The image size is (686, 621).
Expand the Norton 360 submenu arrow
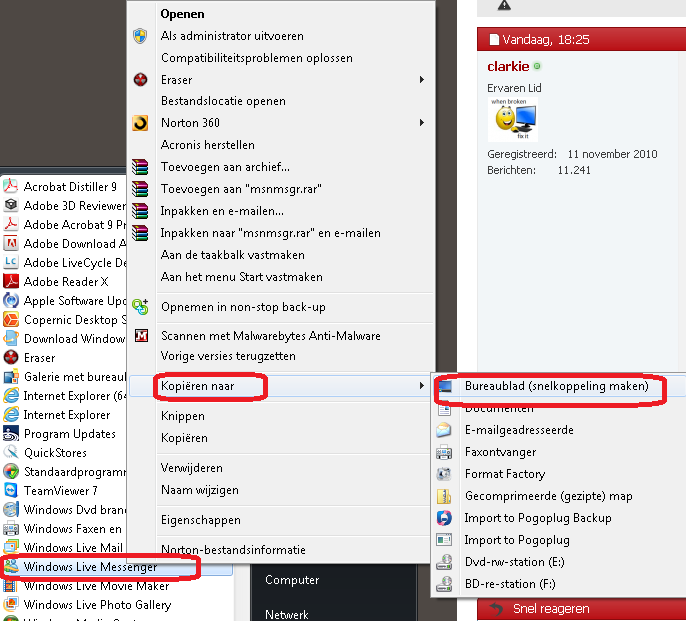pos(422,123)
